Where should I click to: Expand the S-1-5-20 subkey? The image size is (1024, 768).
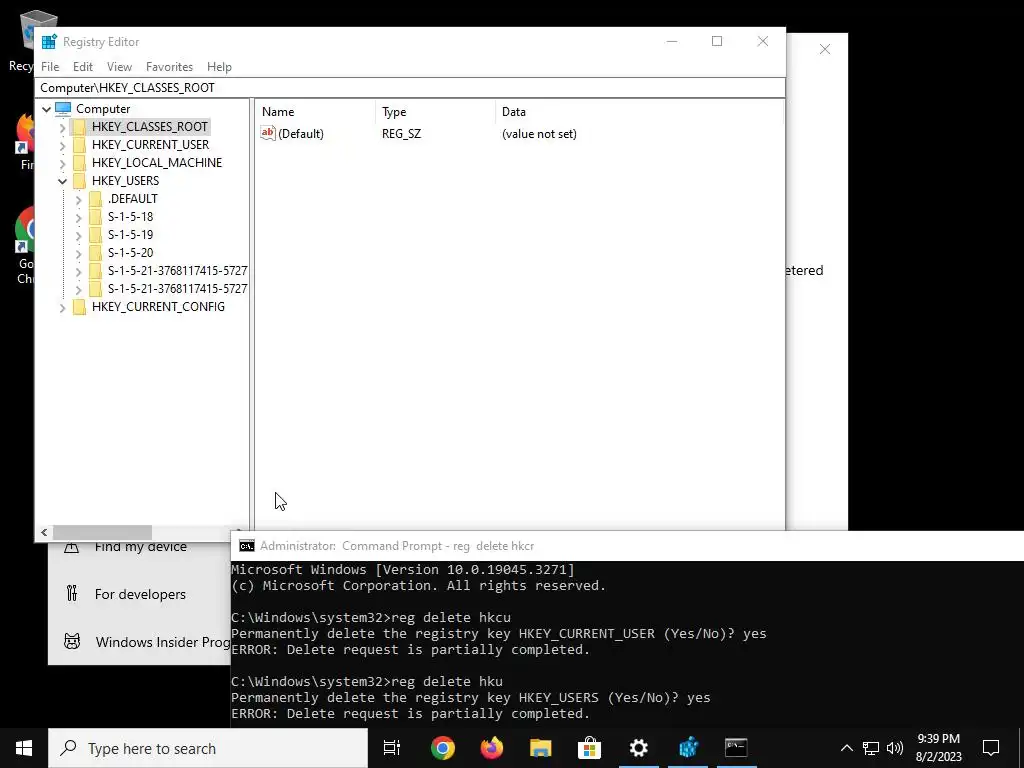tap(78, 253)
